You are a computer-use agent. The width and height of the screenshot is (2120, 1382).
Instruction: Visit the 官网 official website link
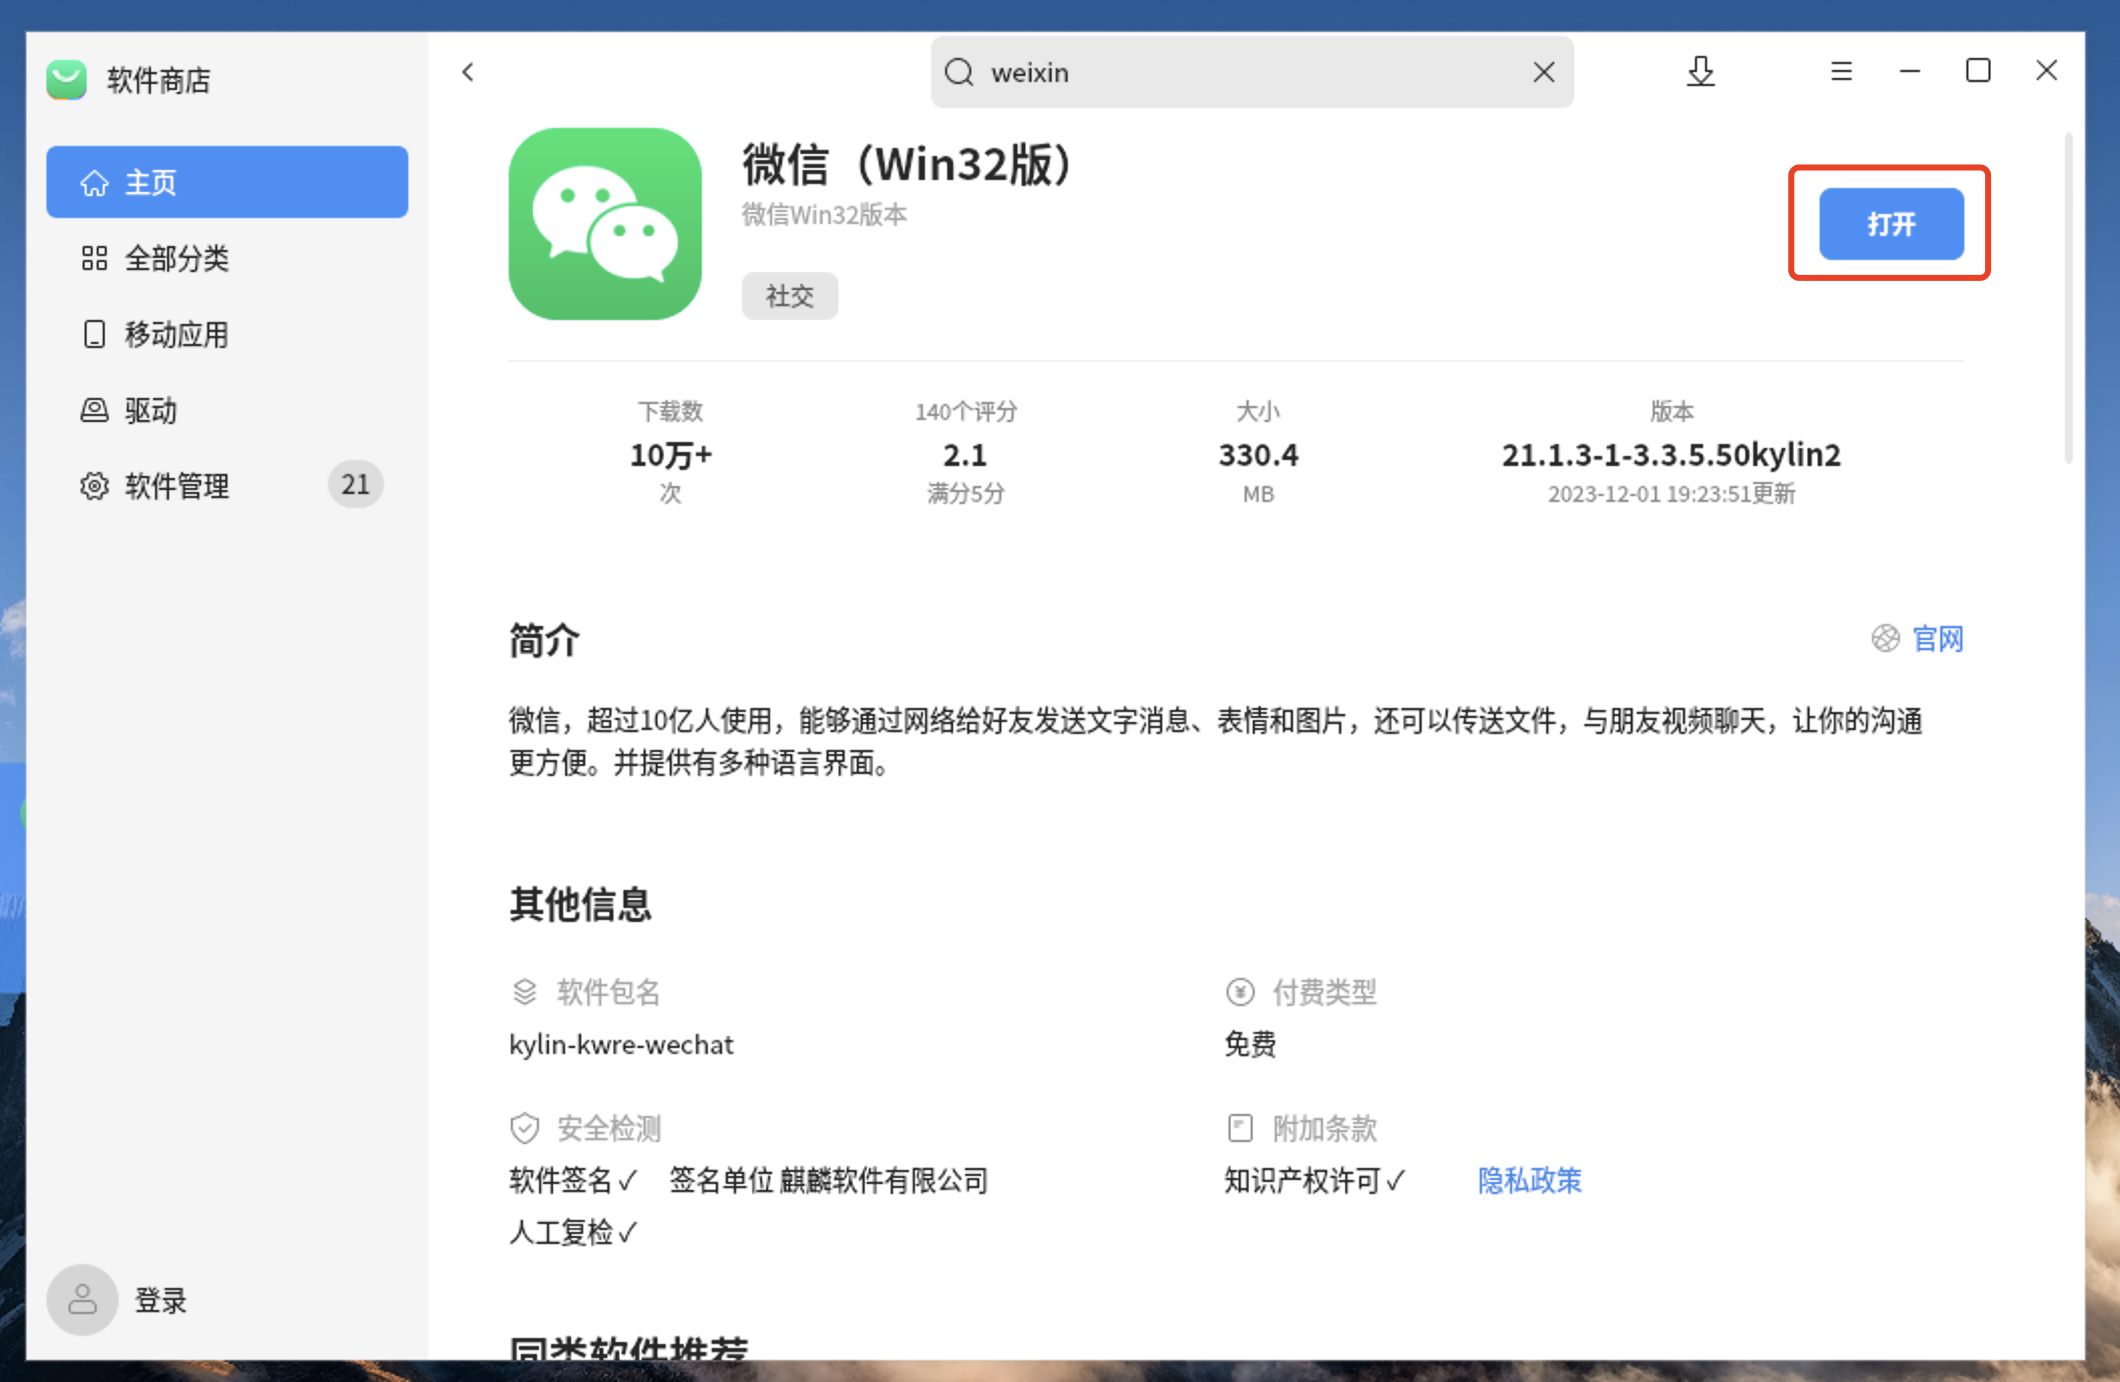pos(1936,639)
